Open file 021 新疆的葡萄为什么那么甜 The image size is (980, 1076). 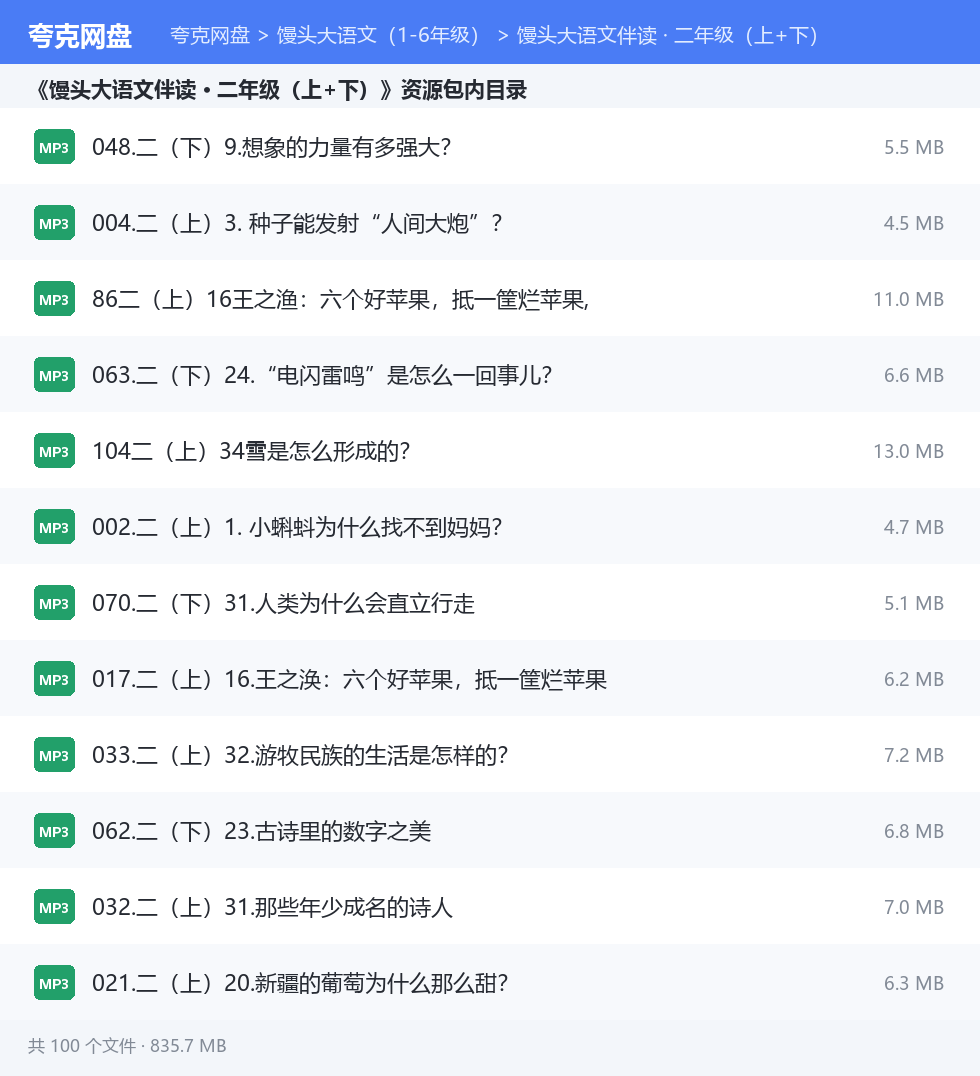pyautogui.click(x=300, y=983)
